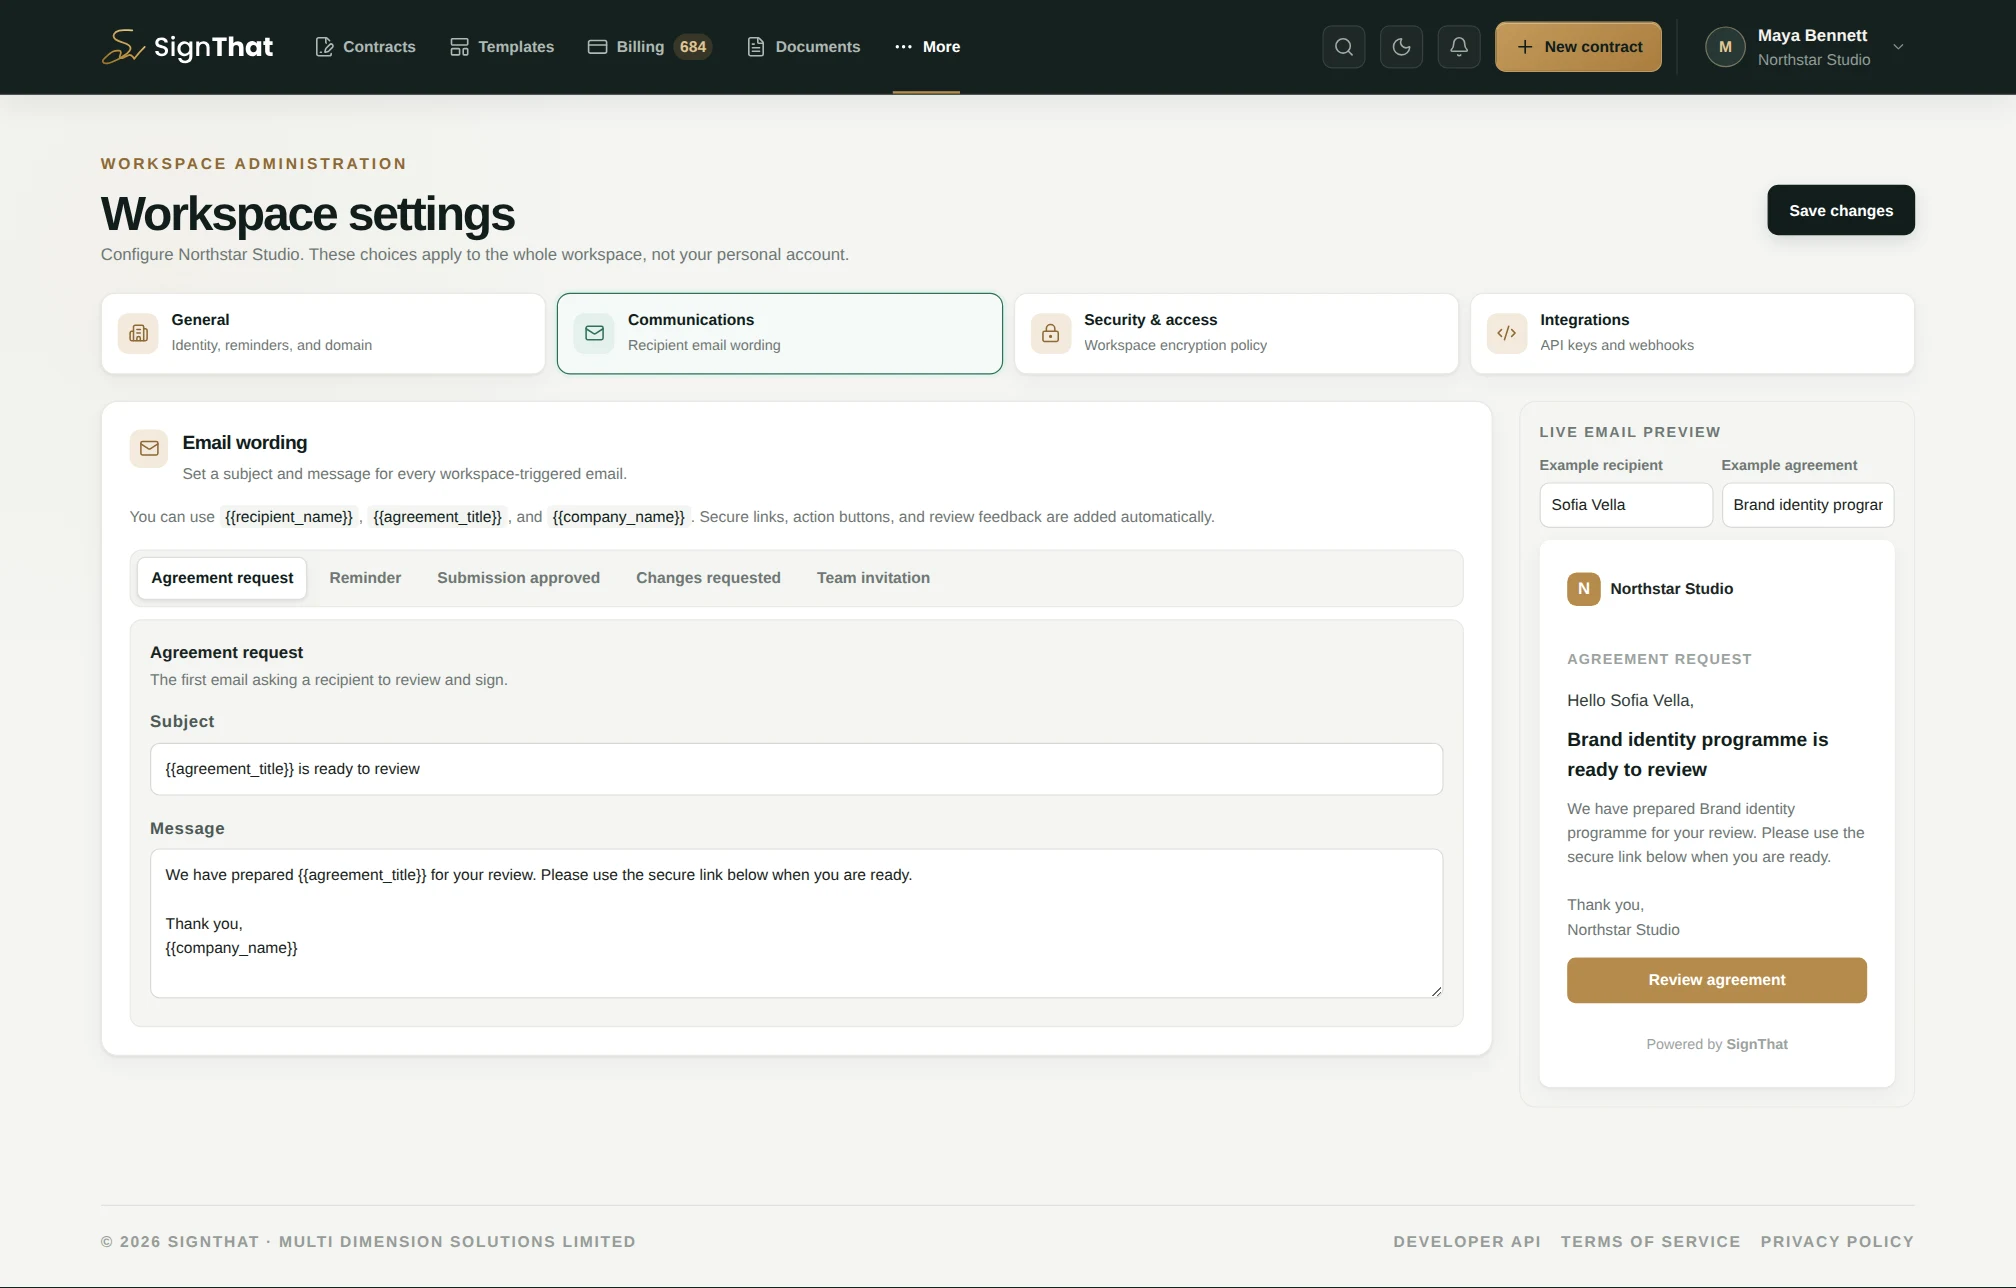The height and width of the screenshot is (1288, 2016).
Task: Click the LIVE EMAIL PREVIEW label
Action: 1630,432
